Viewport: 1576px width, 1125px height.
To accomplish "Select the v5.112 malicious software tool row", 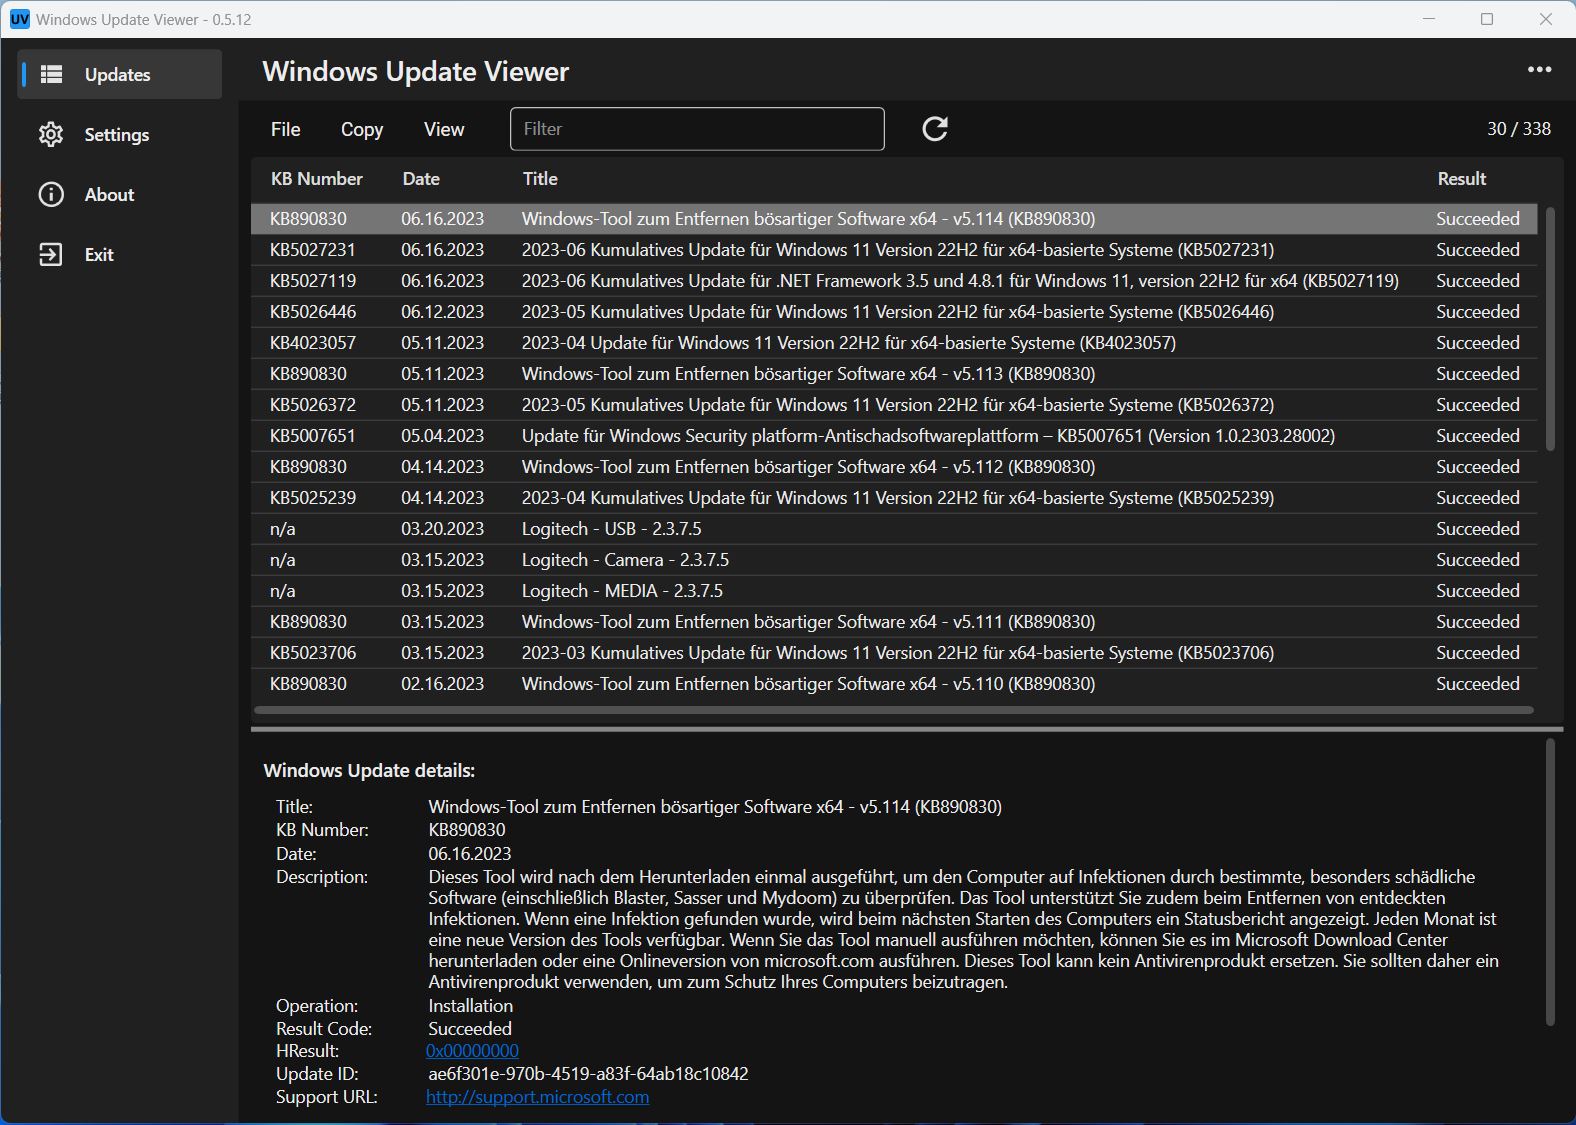I will [894, 467].
